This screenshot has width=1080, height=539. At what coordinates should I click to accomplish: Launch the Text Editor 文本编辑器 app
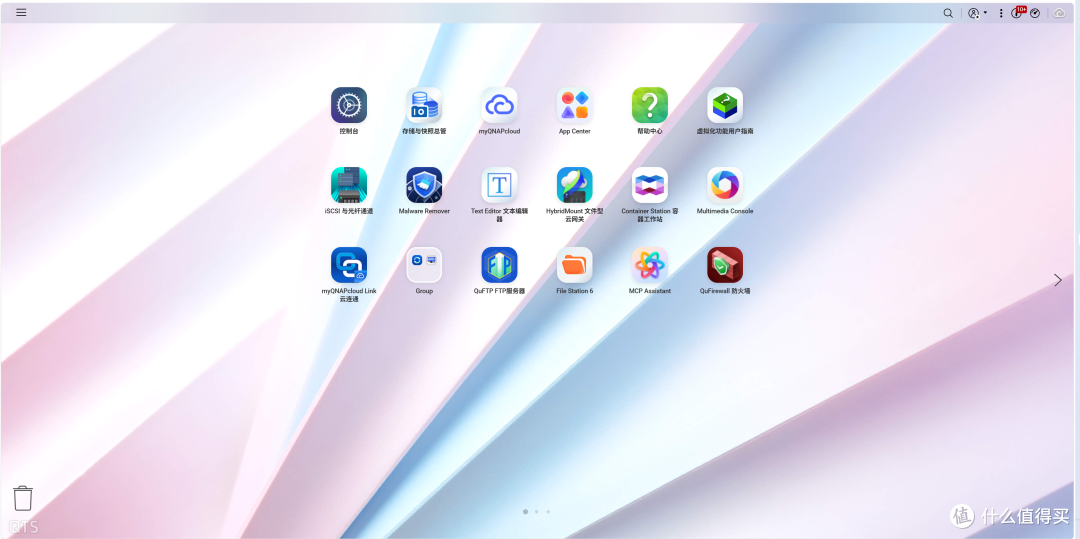tap(499, 185)
